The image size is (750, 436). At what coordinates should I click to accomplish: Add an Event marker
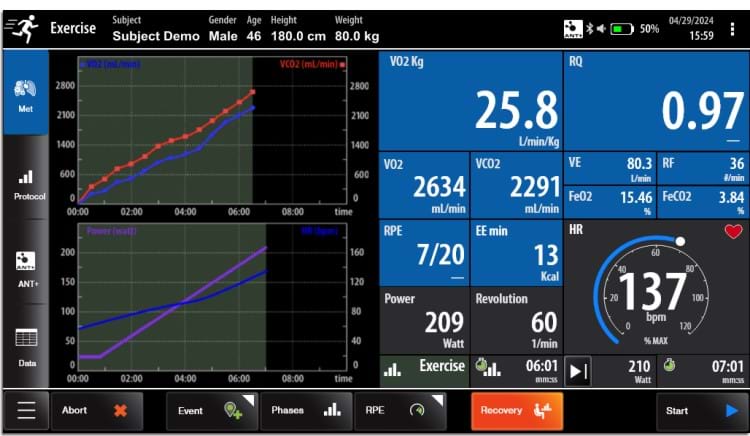tap(209, 410)
